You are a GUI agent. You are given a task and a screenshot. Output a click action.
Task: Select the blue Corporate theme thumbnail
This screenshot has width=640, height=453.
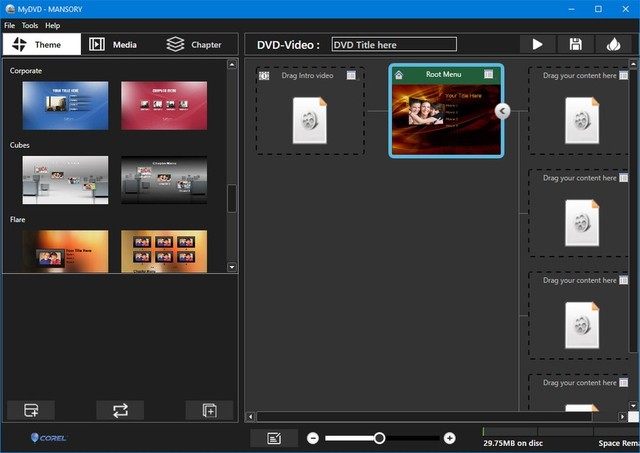[65, 105]
